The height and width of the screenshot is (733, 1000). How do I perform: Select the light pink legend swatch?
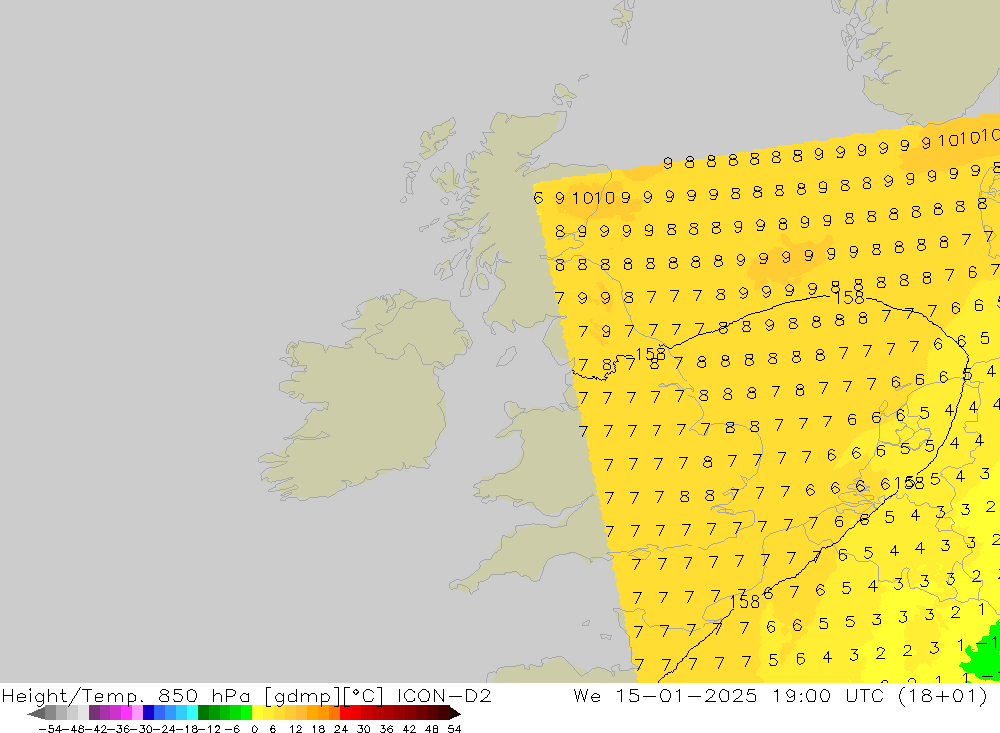point(137,713)
